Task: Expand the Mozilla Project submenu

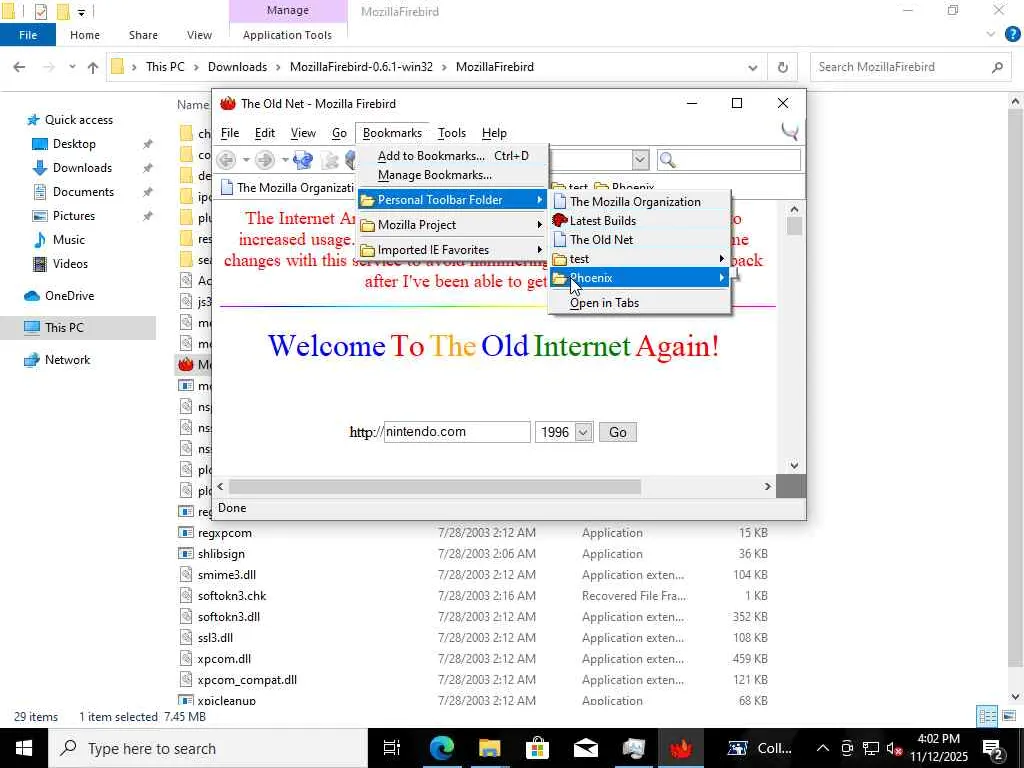Action: point(539,225)
